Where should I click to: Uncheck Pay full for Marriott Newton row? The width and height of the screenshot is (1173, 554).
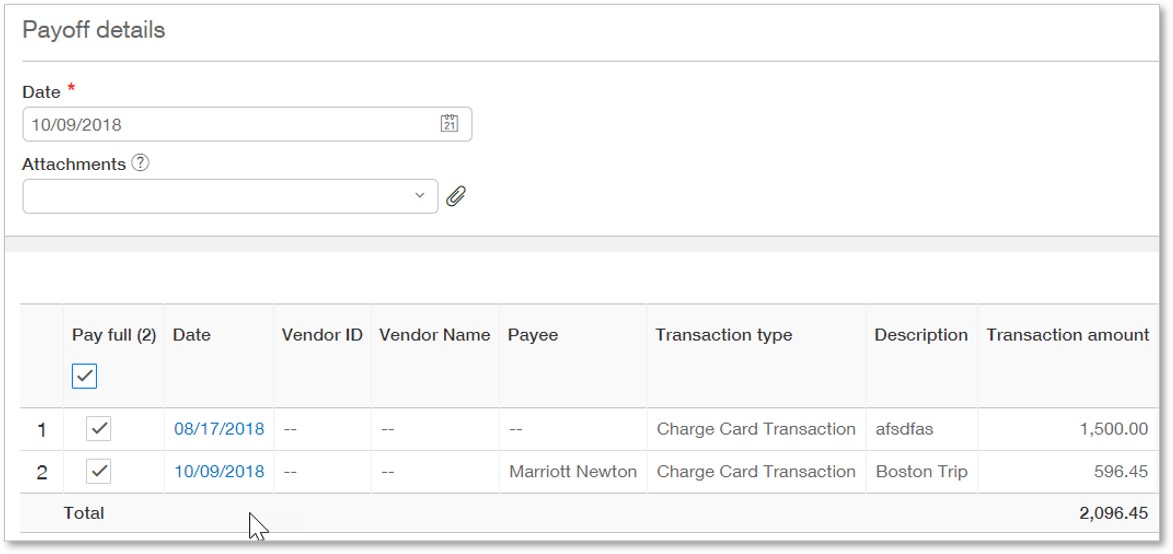pos(98,471)
